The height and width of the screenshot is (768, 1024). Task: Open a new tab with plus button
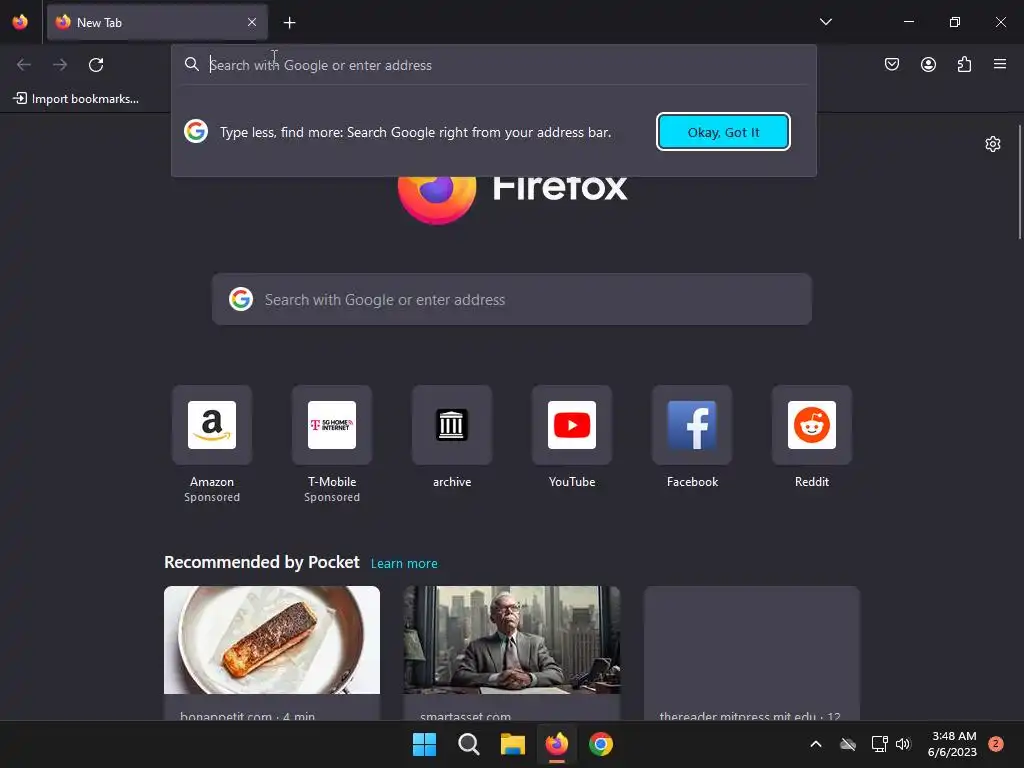tap(289, 23)
